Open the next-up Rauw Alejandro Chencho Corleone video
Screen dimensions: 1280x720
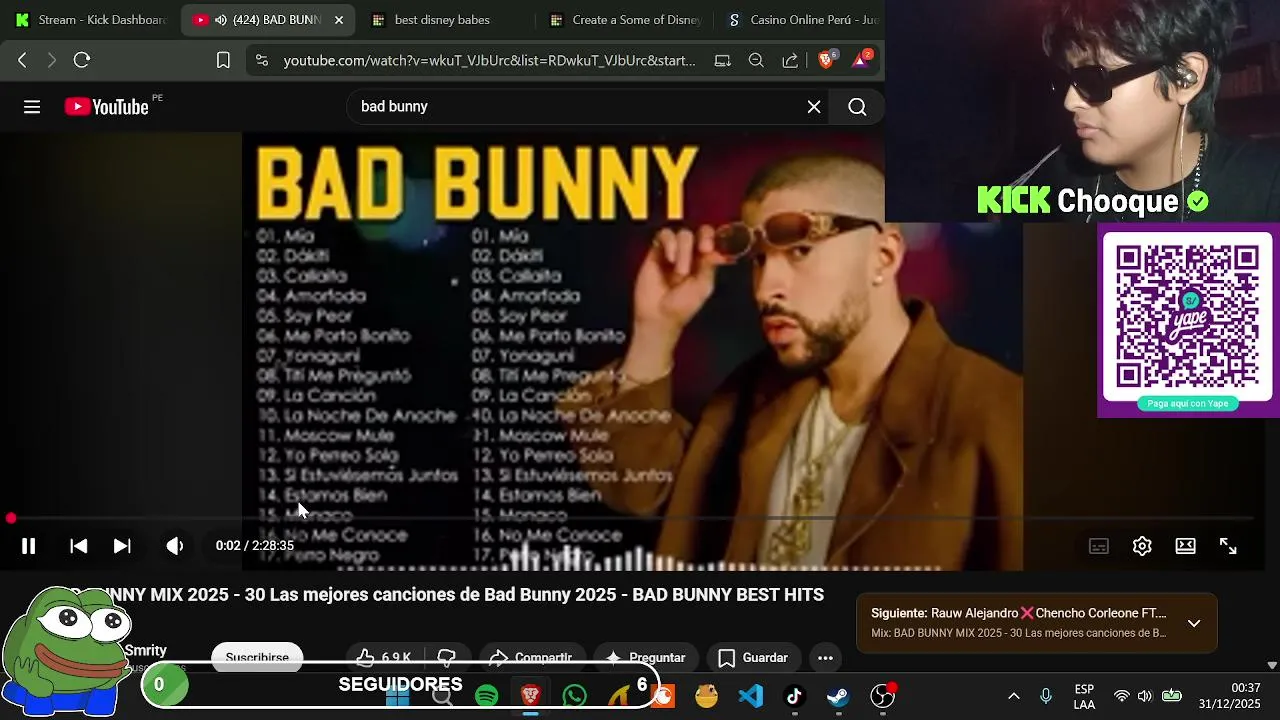point(1018,613)
